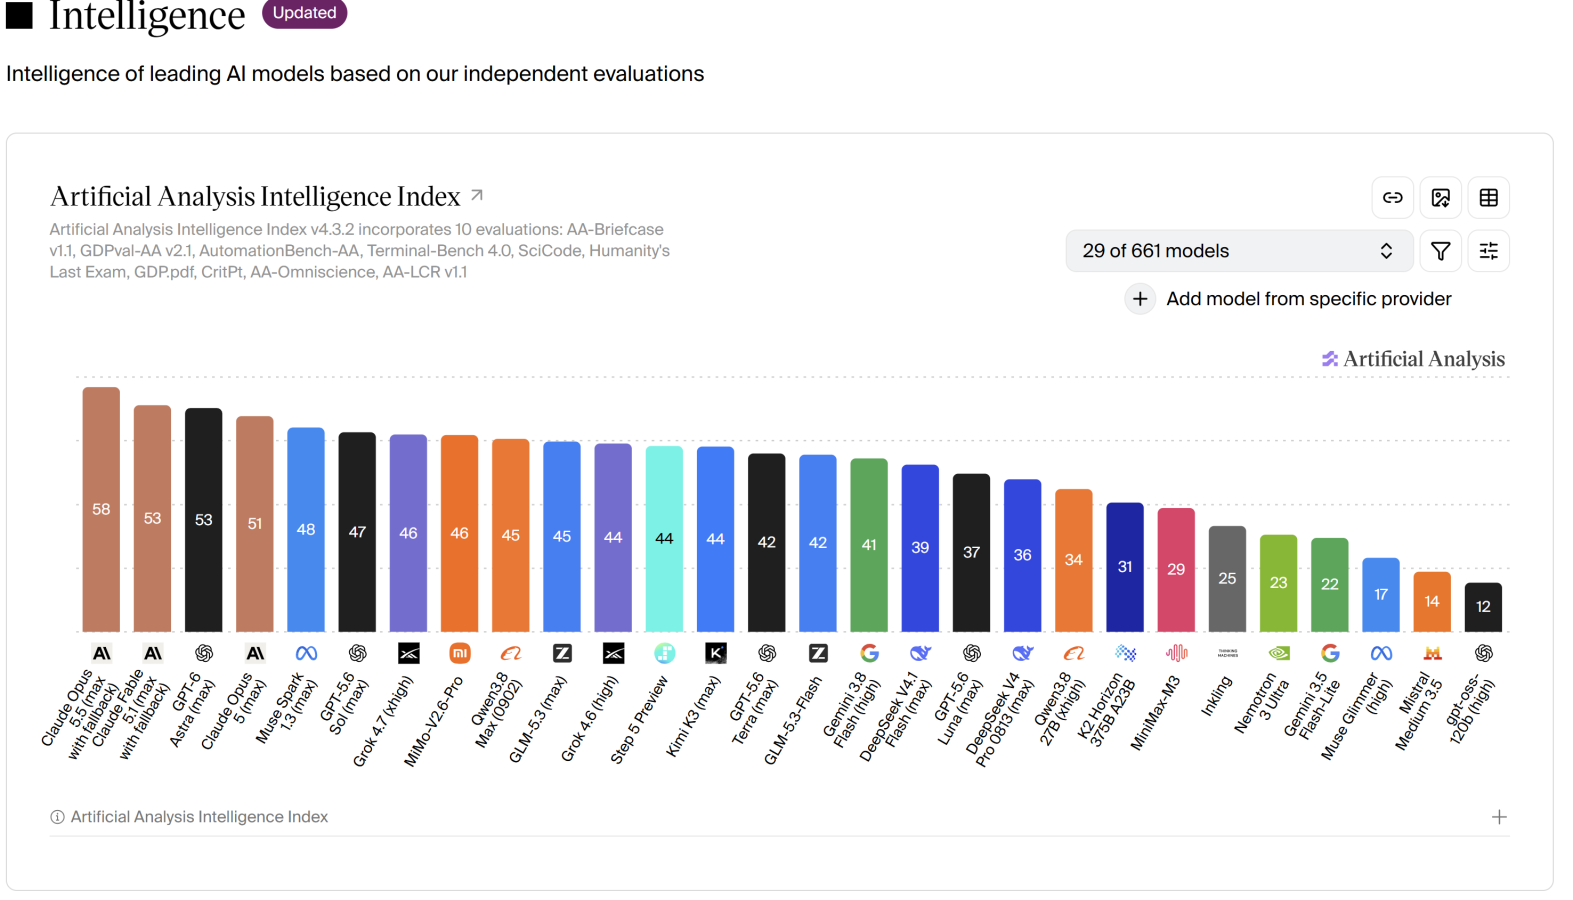
Task: Click Add model from specific provider
Action: [x=1308, y=299]
